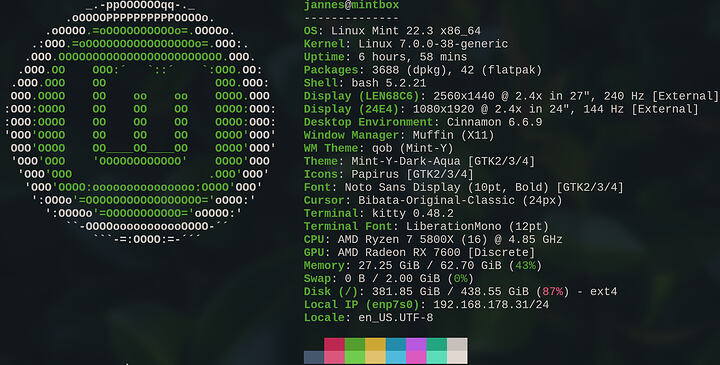This screenshot has height=365, width=720.
Task: Select the Cursor line Bibata-Original-Classic
Action: [x=433, y=201]
